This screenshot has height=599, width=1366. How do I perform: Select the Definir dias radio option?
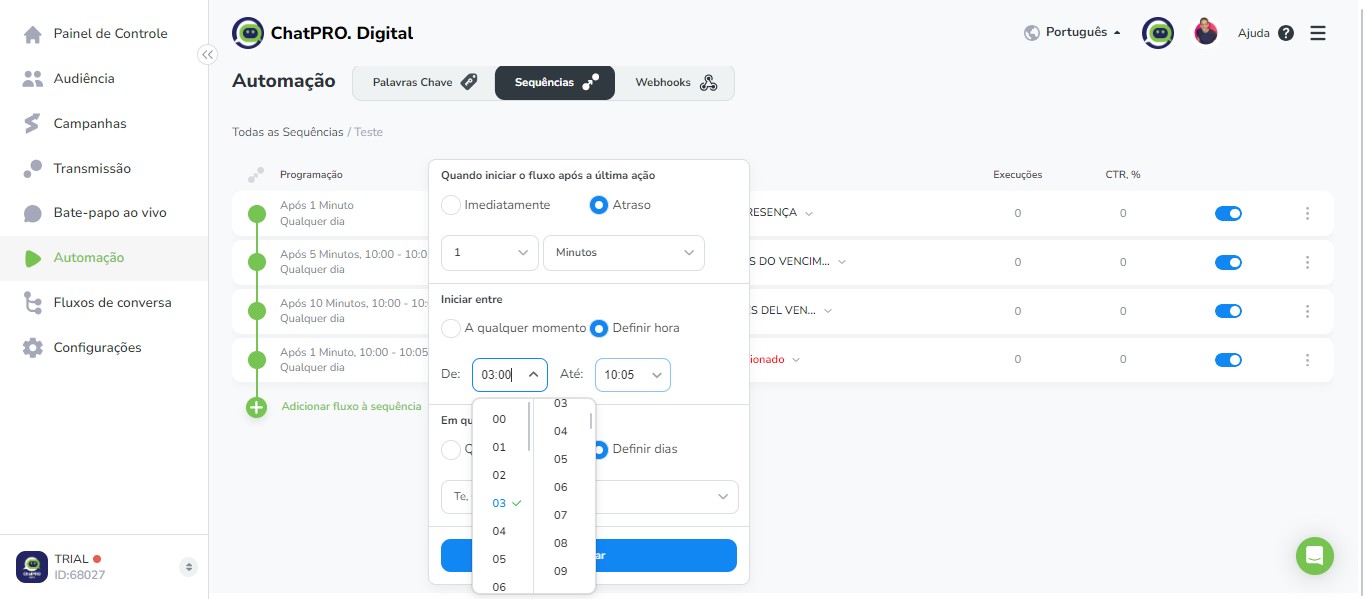[x=599, y=449]
